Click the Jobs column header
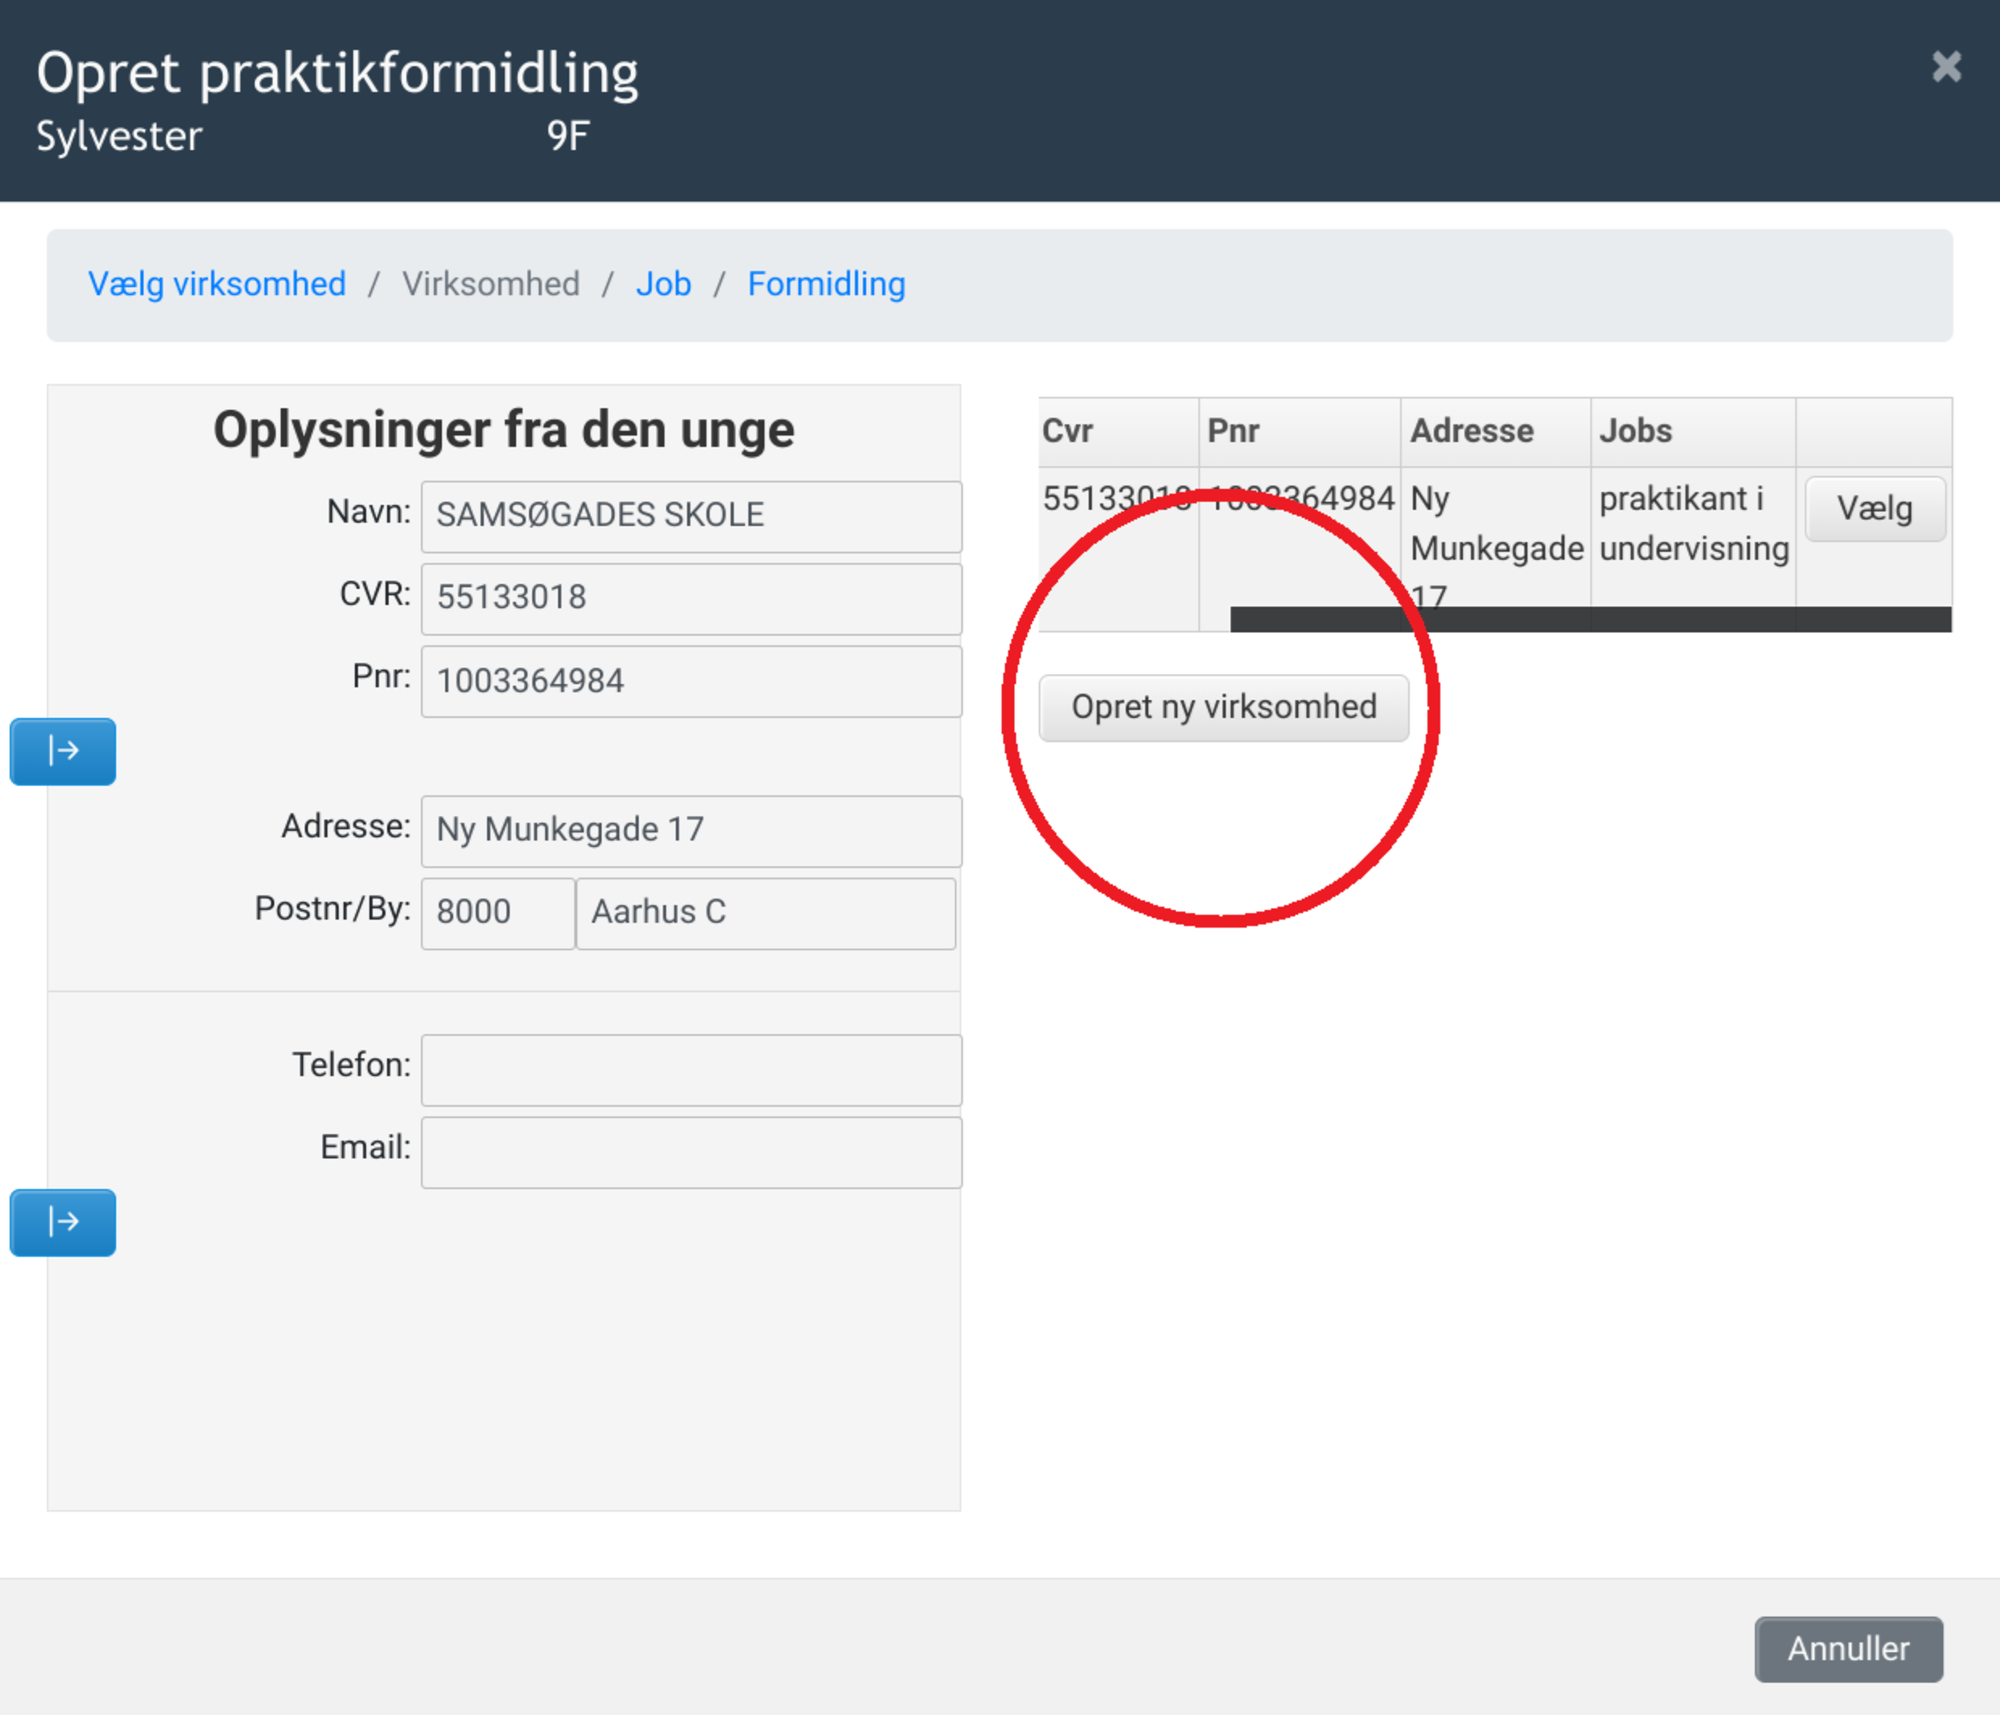 pos(1635,431)
